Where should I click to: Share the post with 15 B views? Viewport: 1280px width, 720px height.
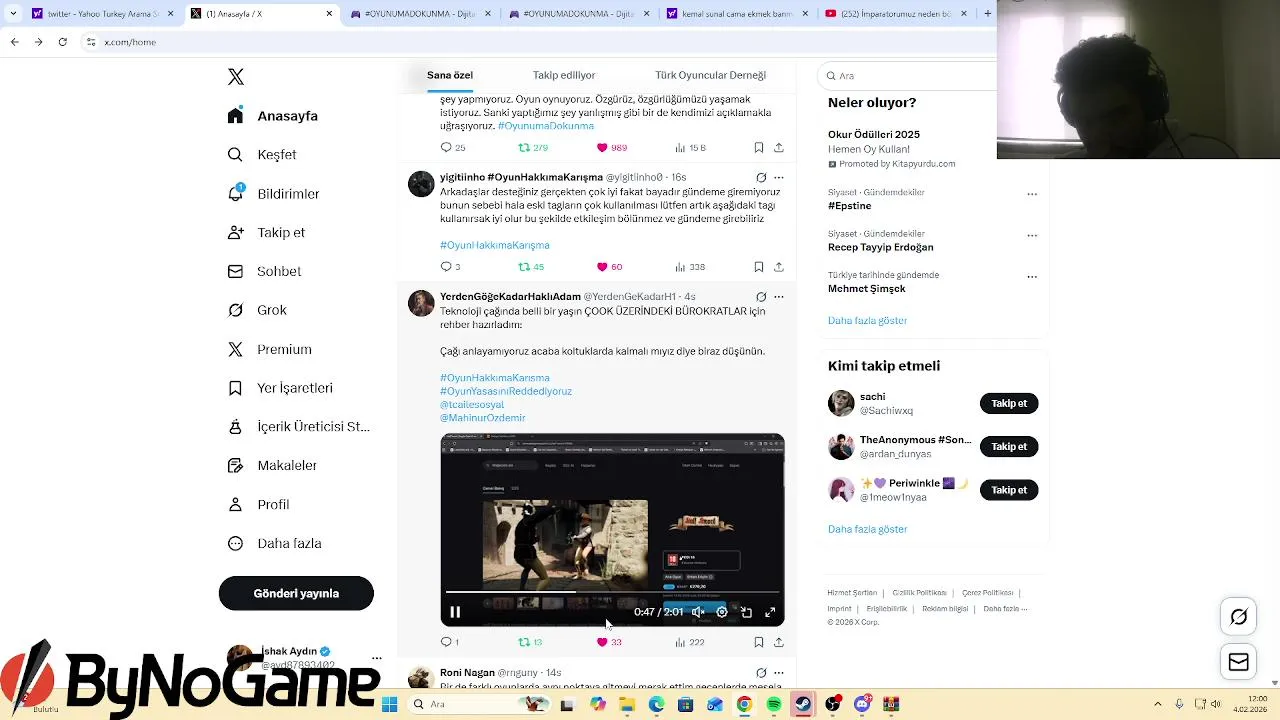(779, 147)
